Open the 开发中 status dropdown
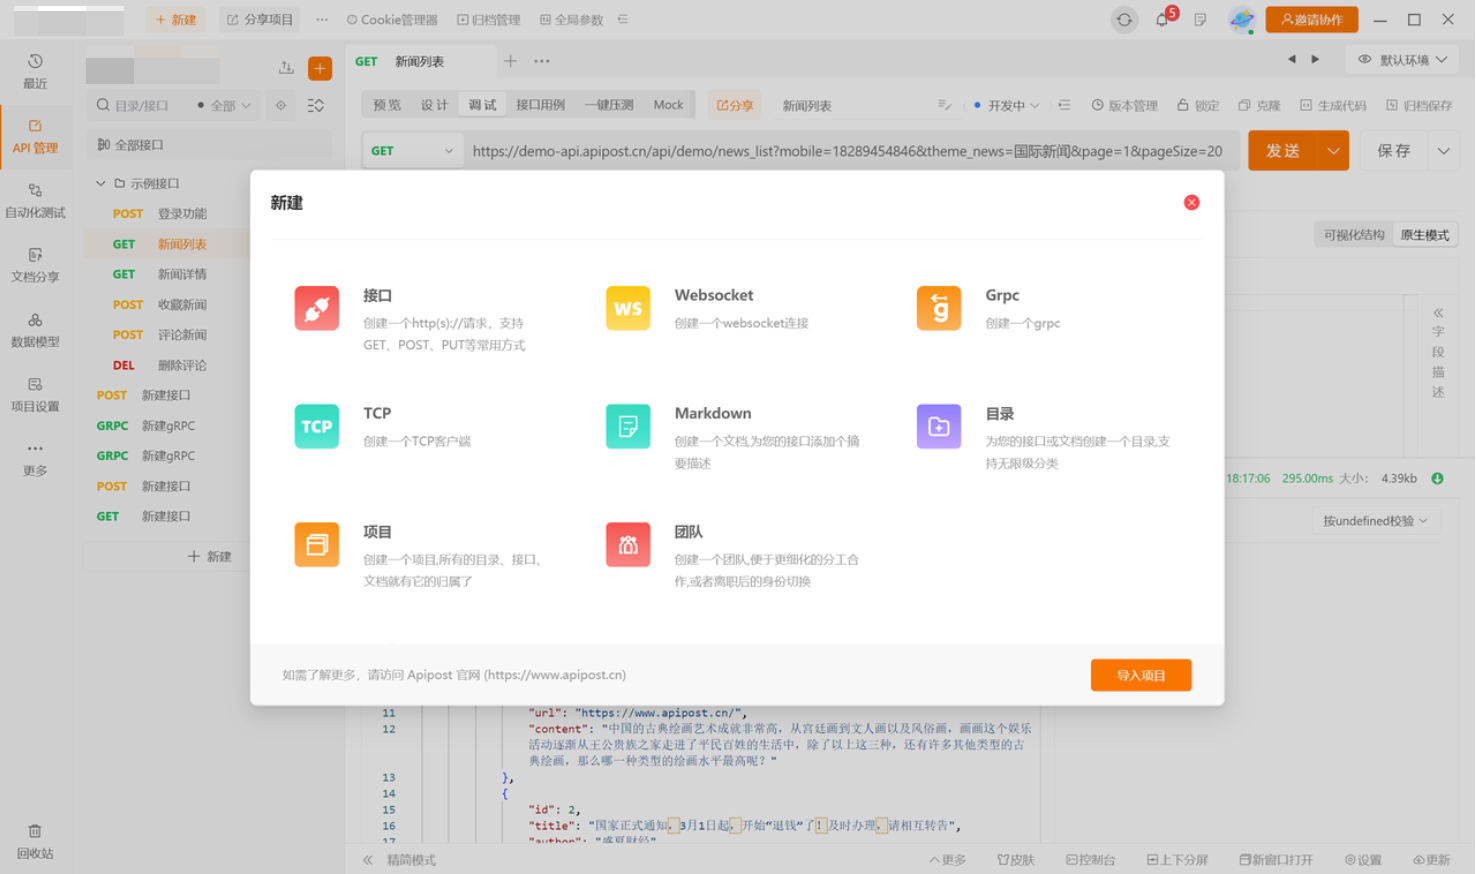Screen dimensions: 1476x874 coord(1006,105)
